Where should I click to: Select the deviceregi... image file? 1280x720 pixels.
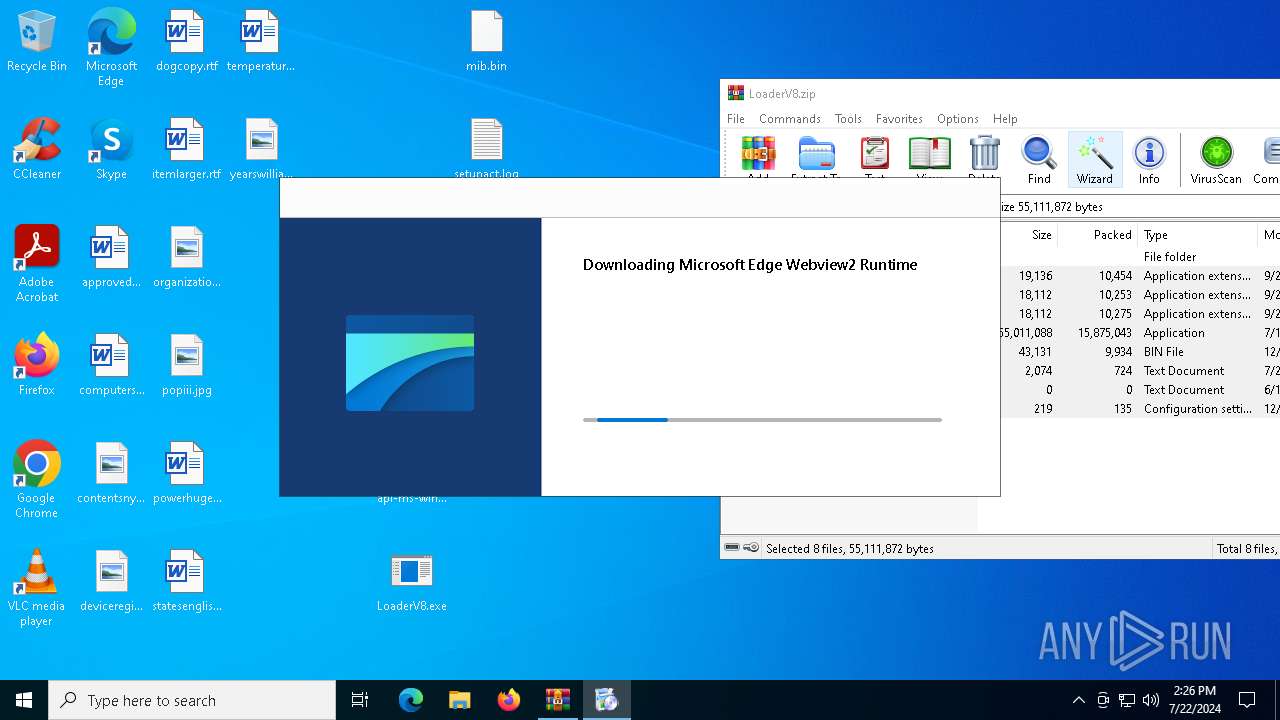pyautogui.click(x=111, y=582)
